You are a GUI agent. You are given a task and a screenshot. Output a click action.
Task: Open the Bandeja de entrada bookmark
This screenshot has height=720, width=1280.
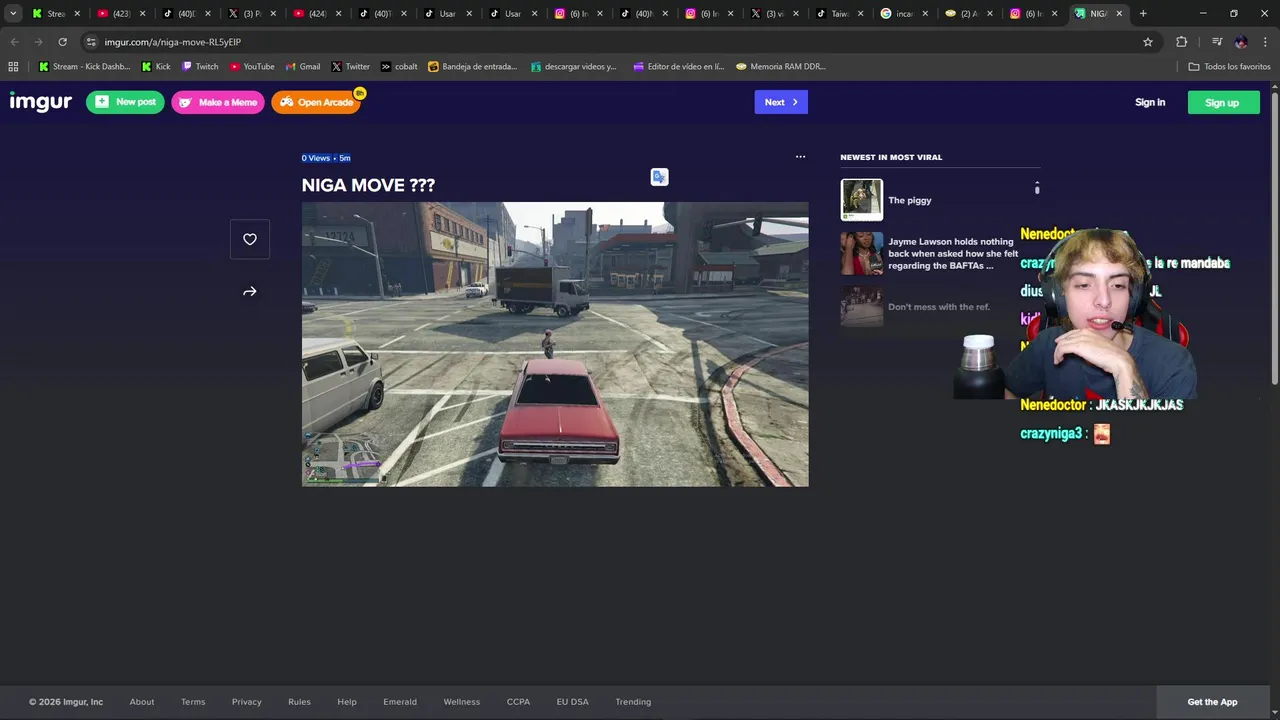click(473, 67)
